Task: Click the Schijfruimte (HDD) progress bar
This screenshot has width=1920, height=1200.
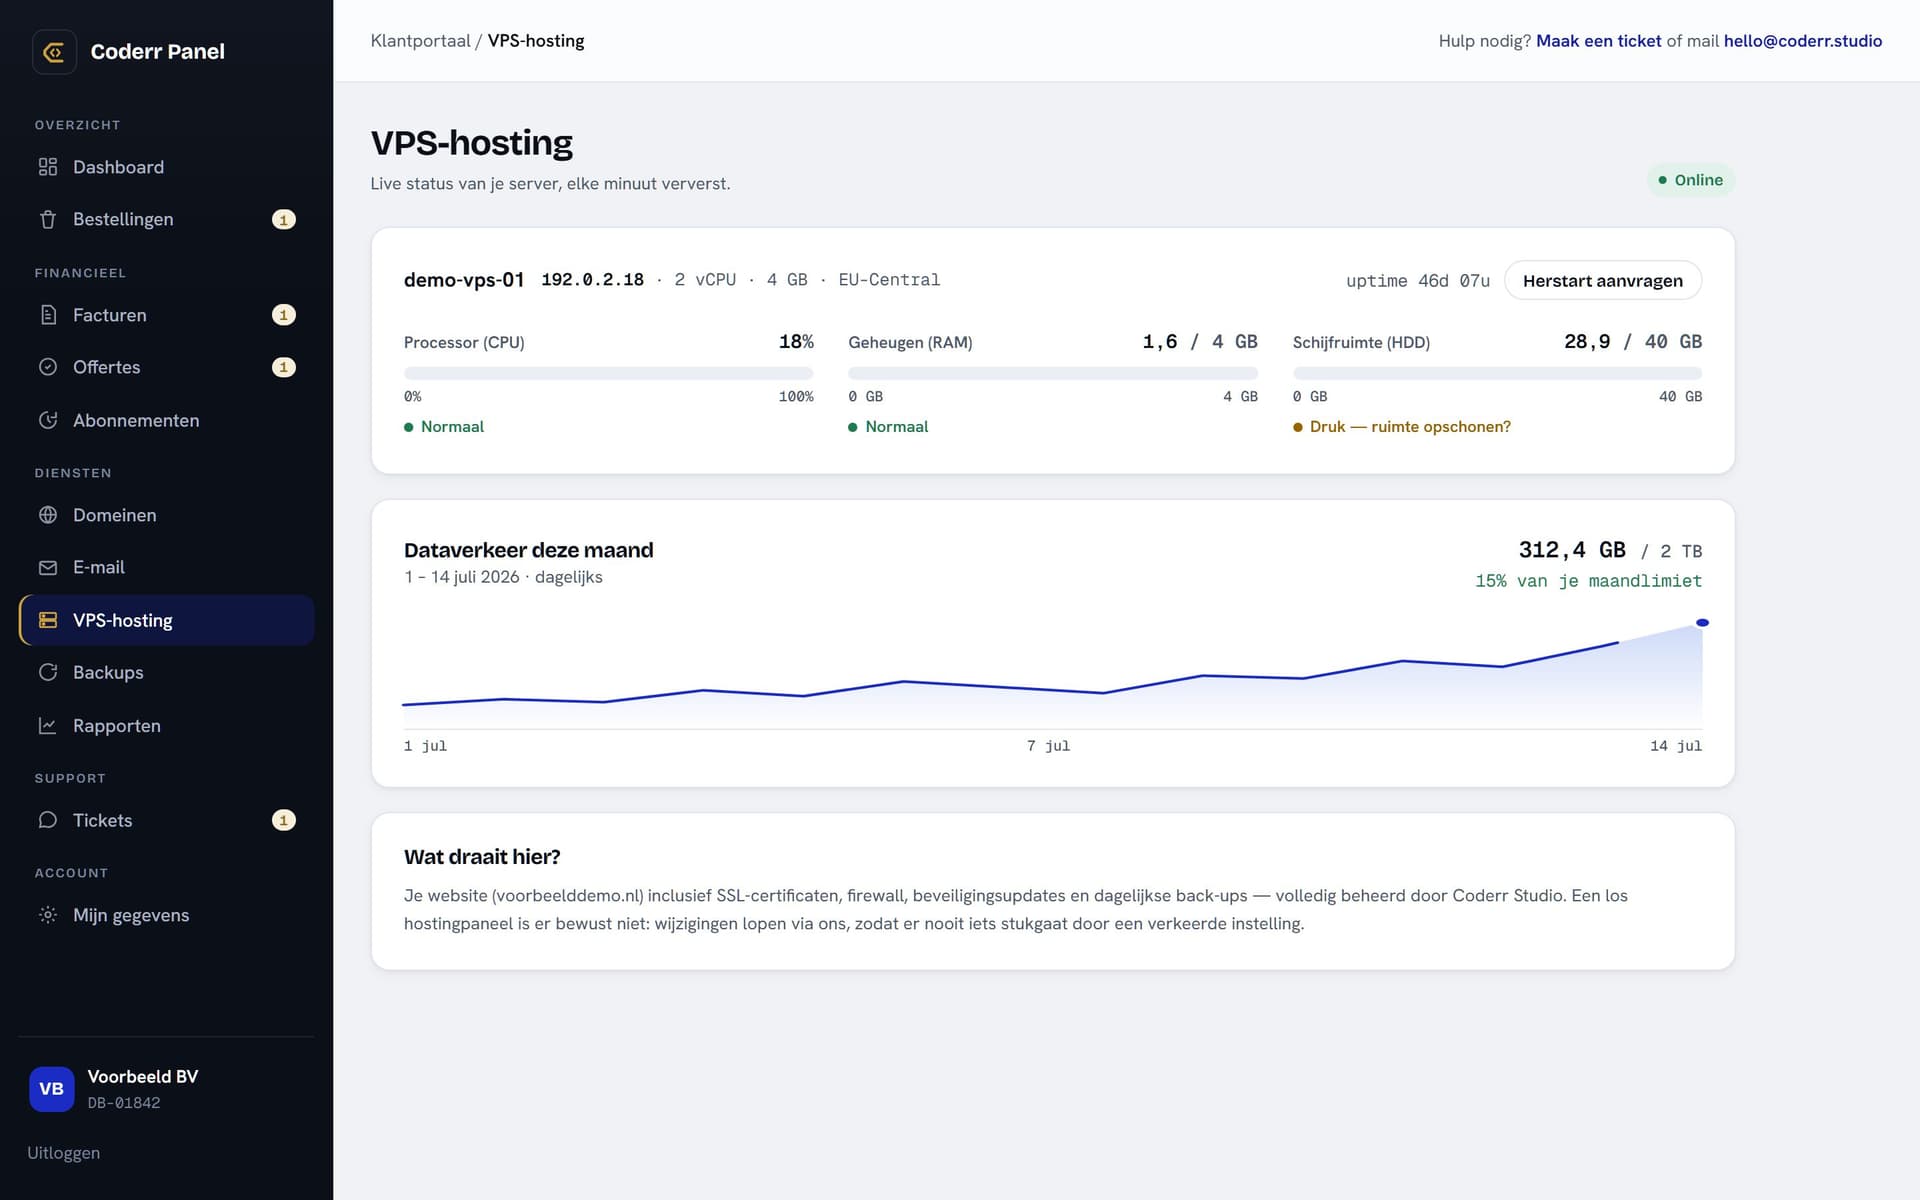Action: tap(1497, 373)
